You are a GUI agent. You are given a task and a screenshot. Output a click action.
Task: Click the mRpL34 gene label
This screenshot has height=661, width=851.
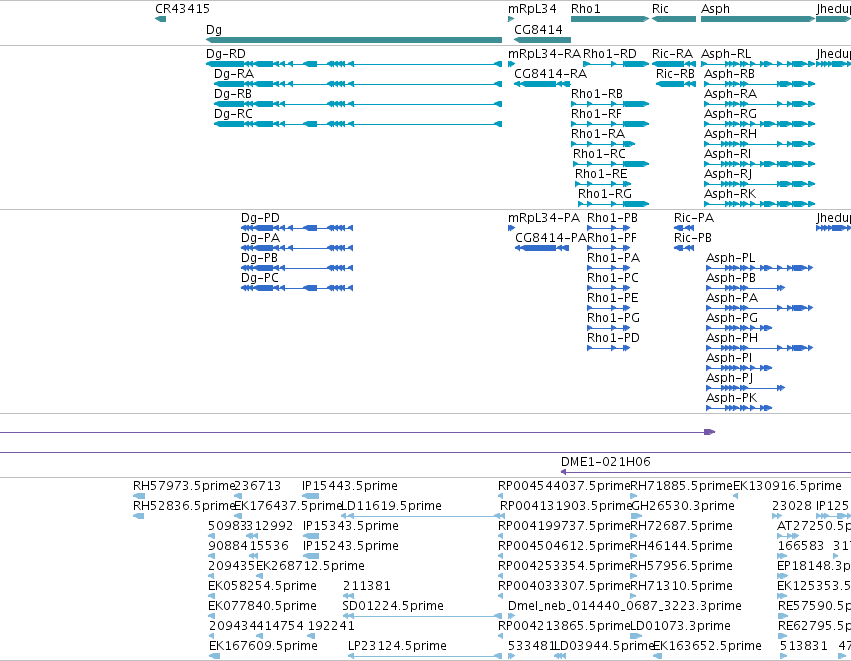(532, 9)
